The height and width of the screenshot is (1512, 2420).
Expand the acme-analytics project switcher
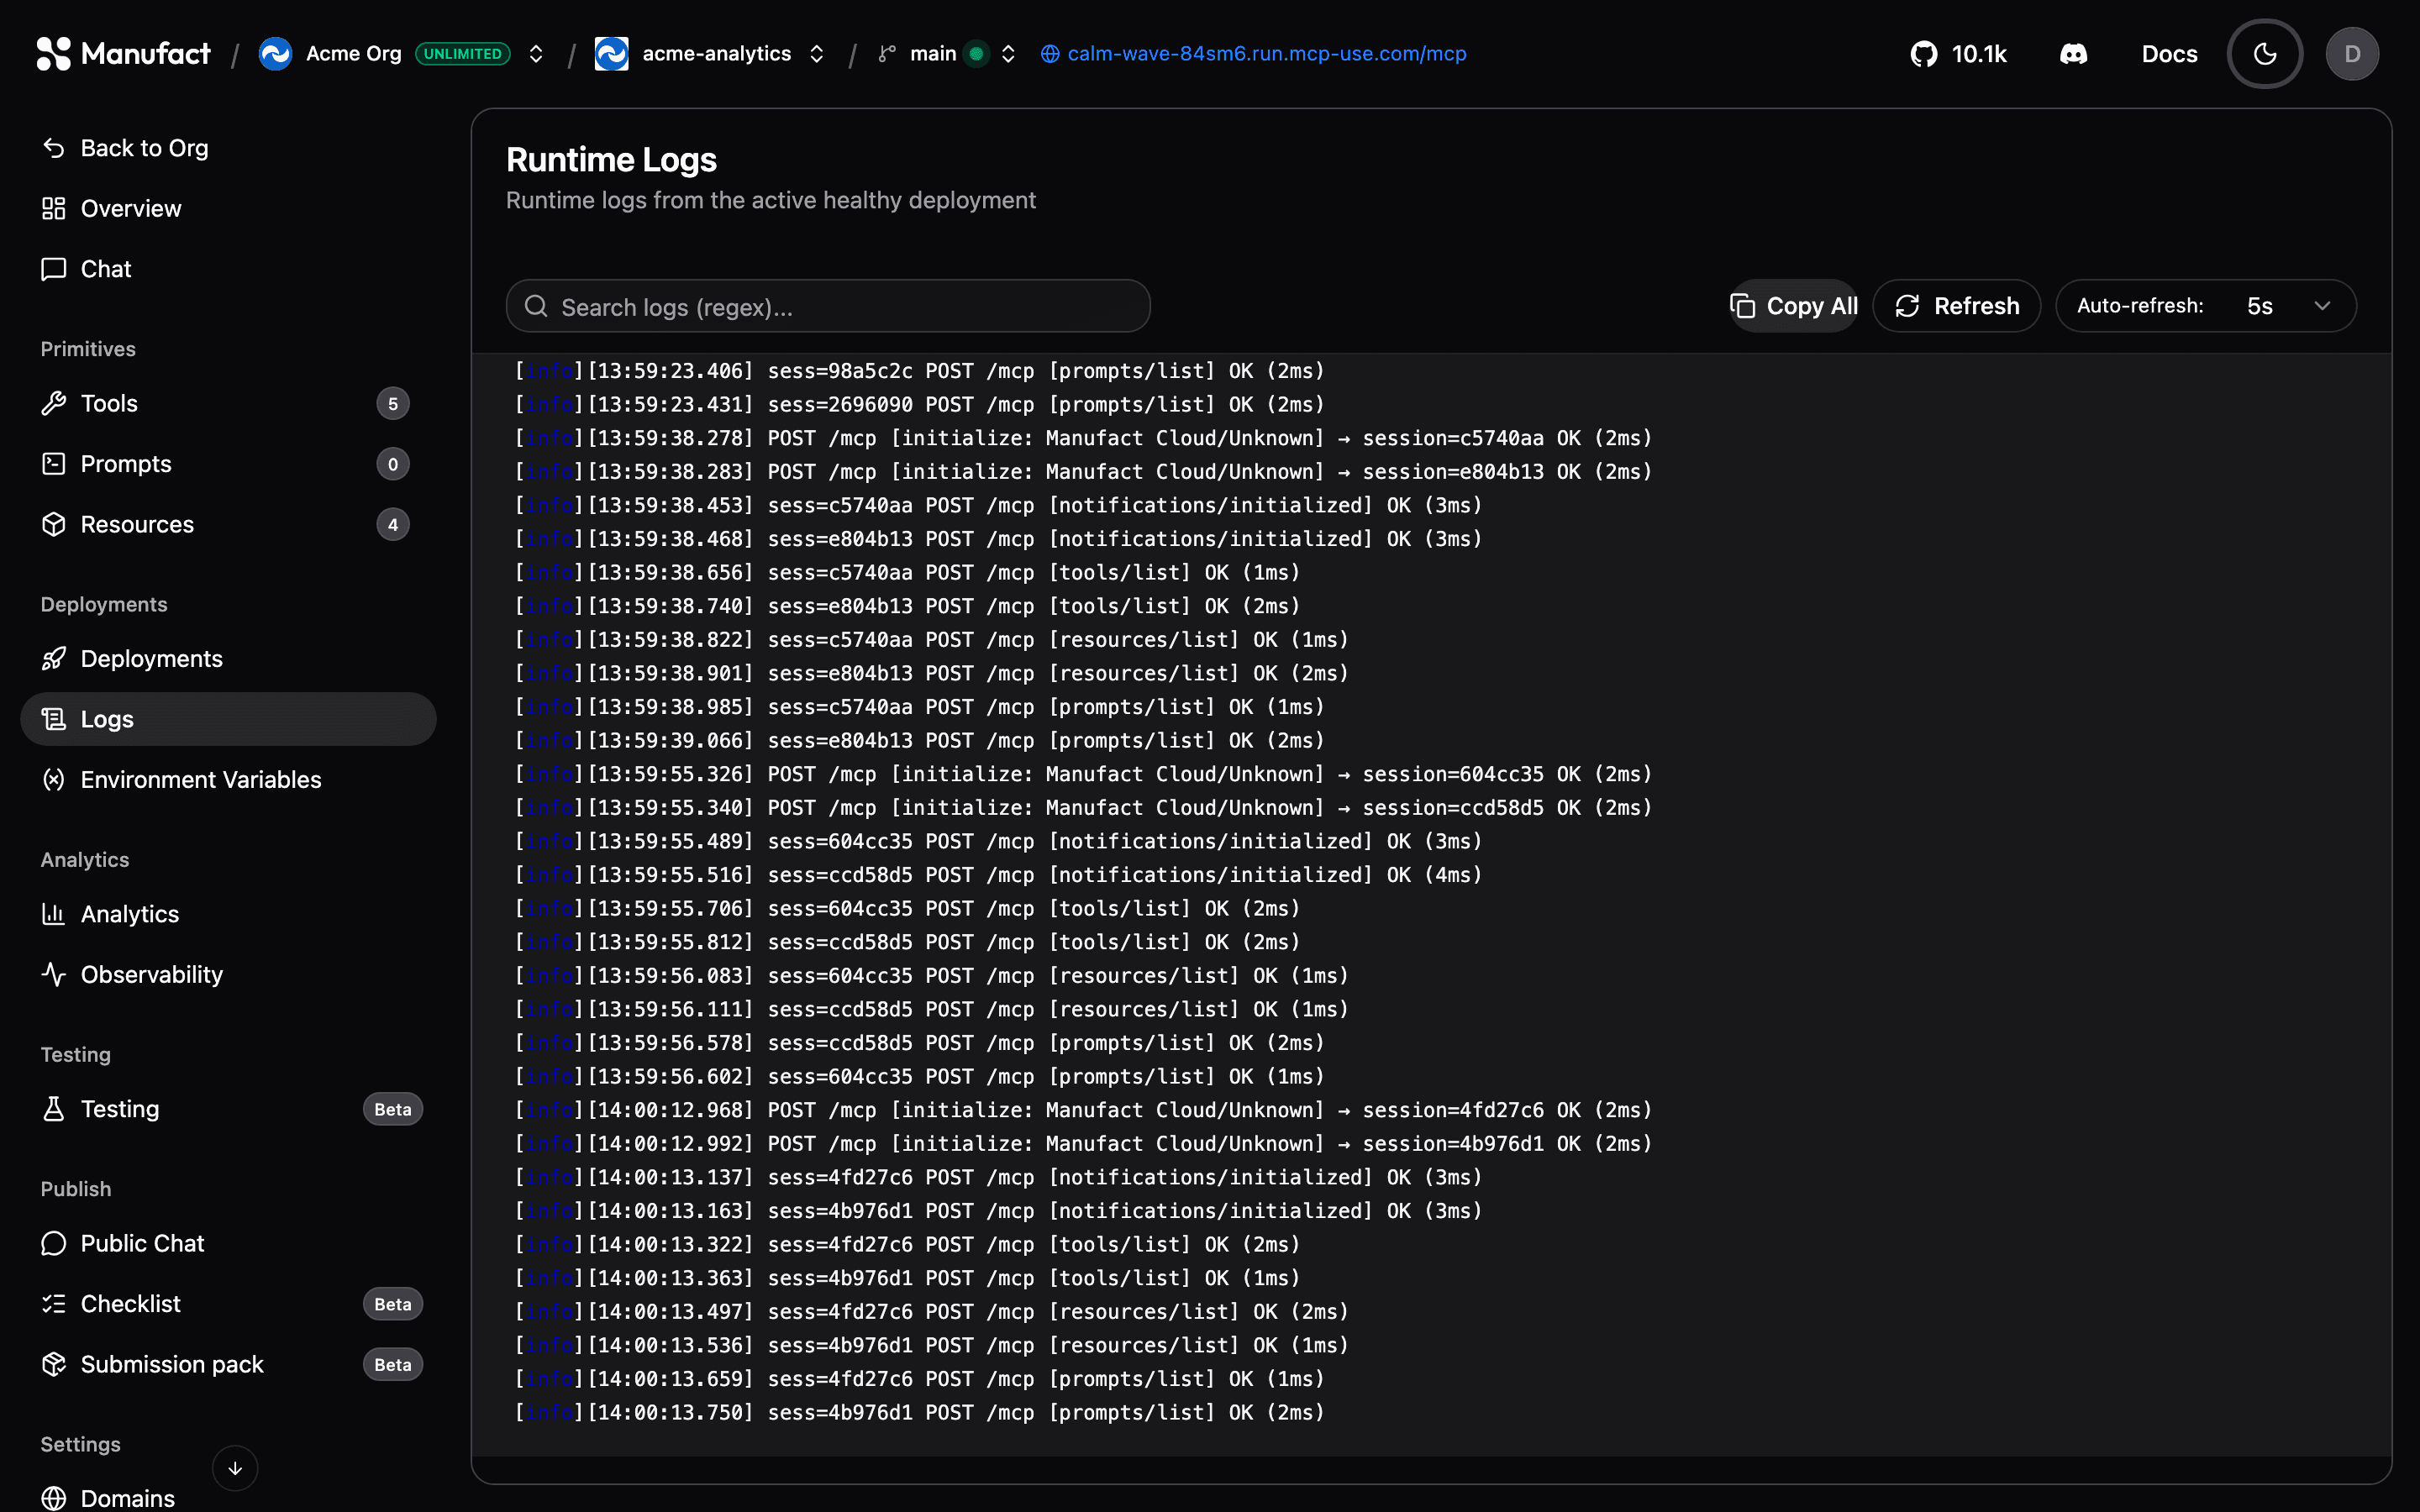coord(817,54)
